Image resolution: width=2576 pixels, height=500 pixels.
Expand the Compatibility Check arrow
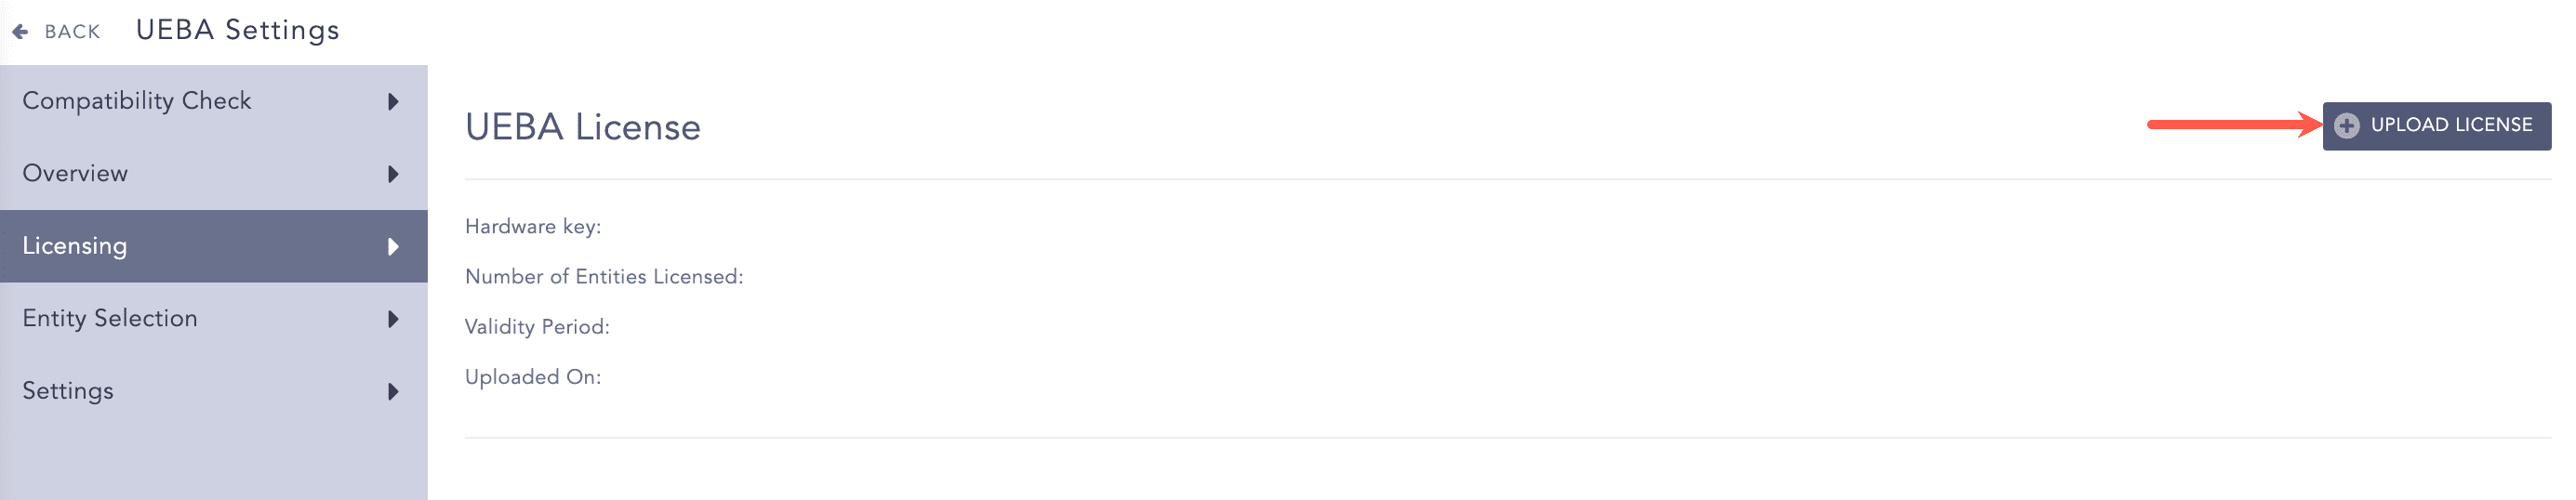(x=393, y=101)
